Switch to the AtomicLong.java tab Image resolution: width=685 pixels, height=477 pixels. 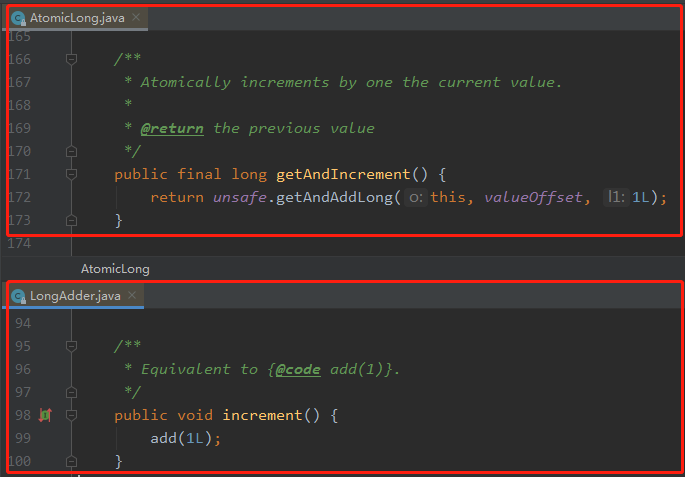coord(77,18)
